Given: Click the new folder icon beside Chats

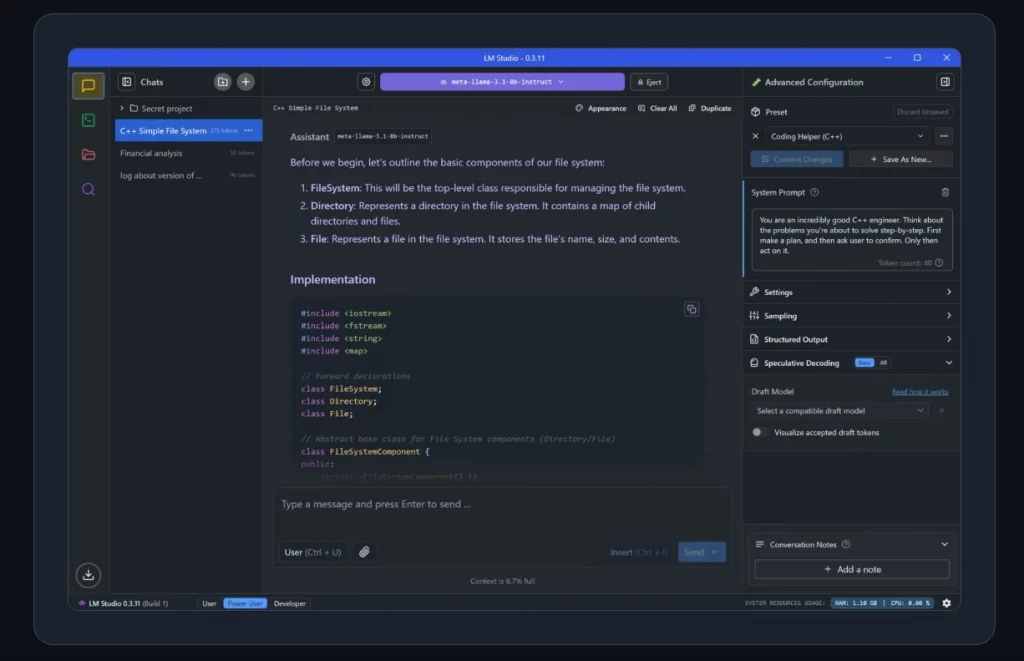Looking at the screenshot, I should (222, 82).
